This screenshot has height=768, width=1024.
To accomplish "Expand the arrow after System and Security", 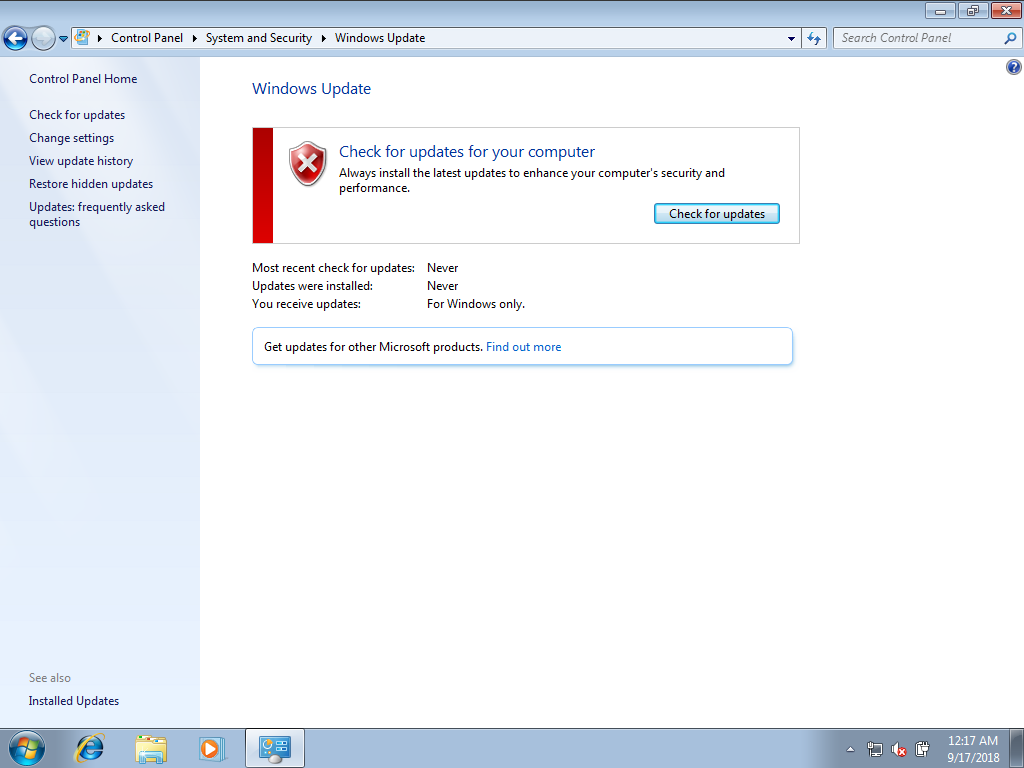I will (x=323, y=39).
